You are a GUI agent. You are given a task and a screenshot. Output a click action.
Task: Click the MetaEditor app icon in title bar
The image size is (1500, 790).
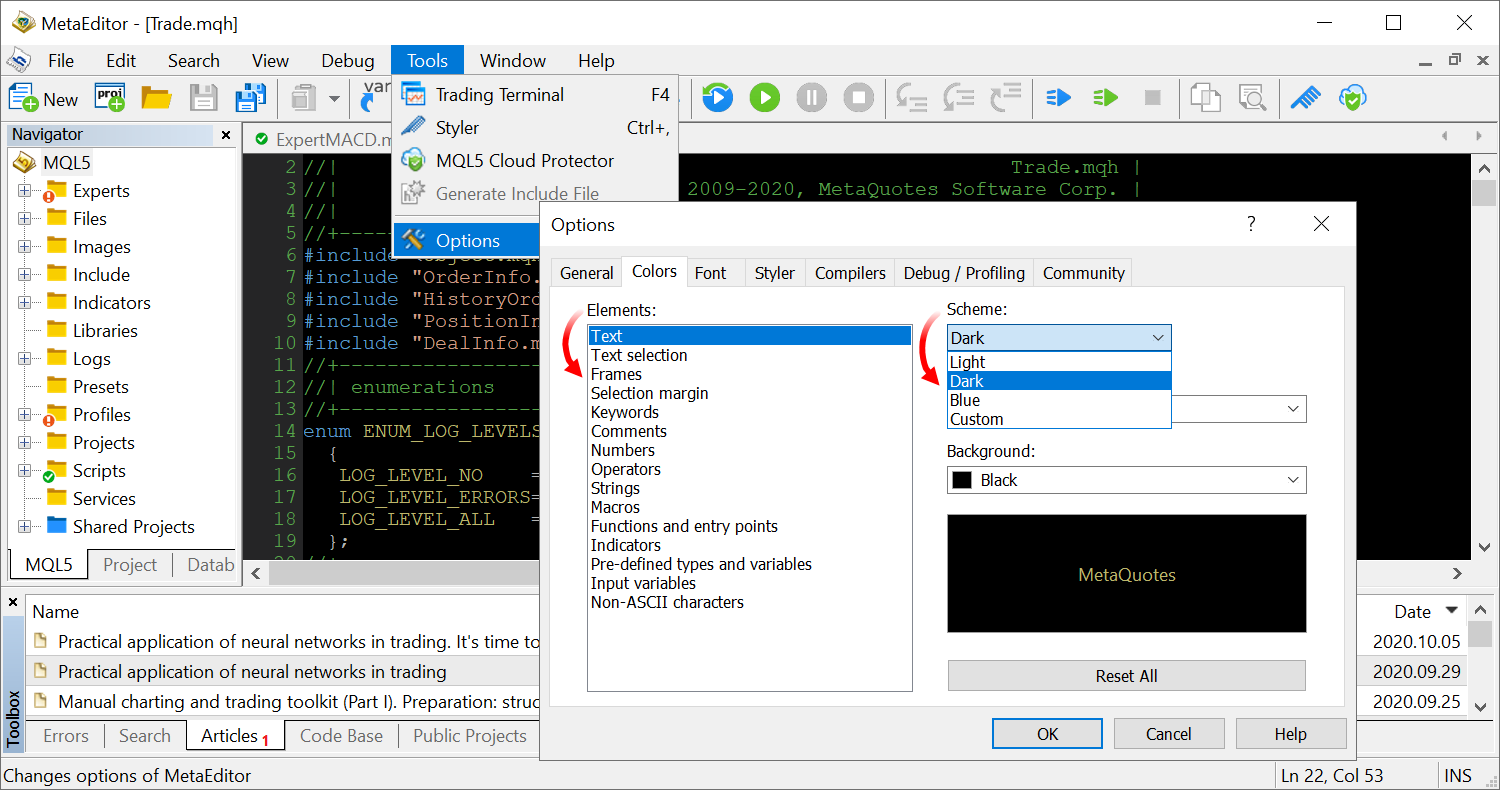point(23,23)
